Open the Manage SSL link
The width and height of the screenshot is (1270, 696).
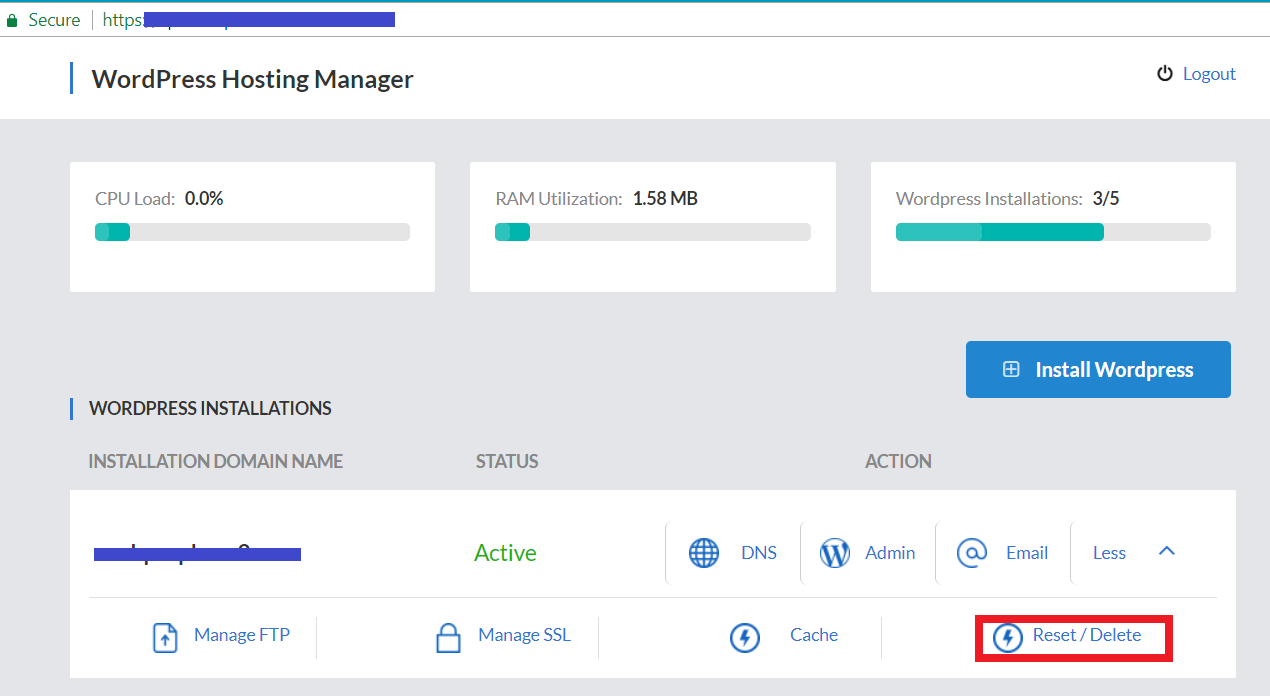tap(525, 635)
